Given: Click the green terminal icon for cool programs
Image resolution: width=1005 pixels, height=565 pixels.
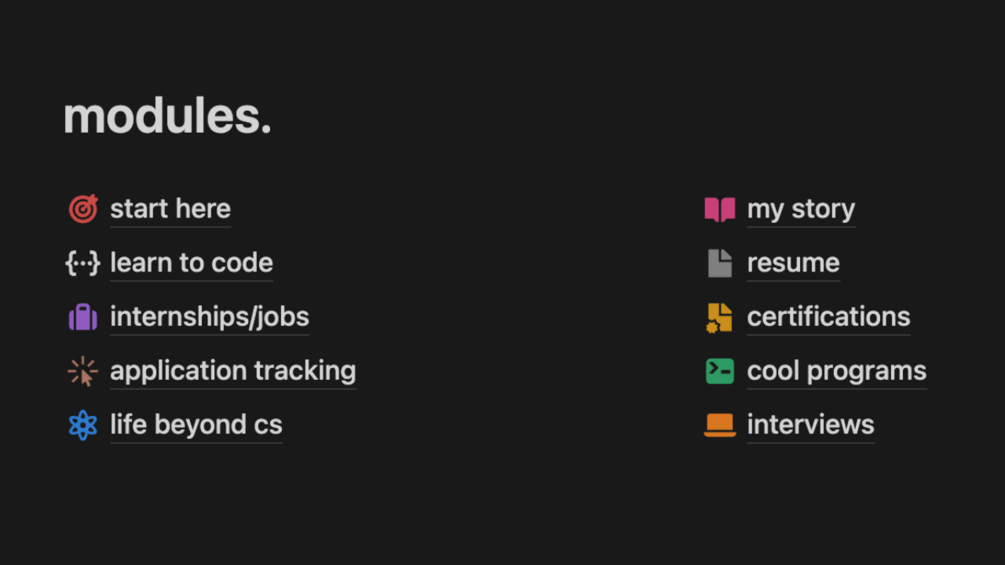Looking at the screenshot, I should (720, 372).
